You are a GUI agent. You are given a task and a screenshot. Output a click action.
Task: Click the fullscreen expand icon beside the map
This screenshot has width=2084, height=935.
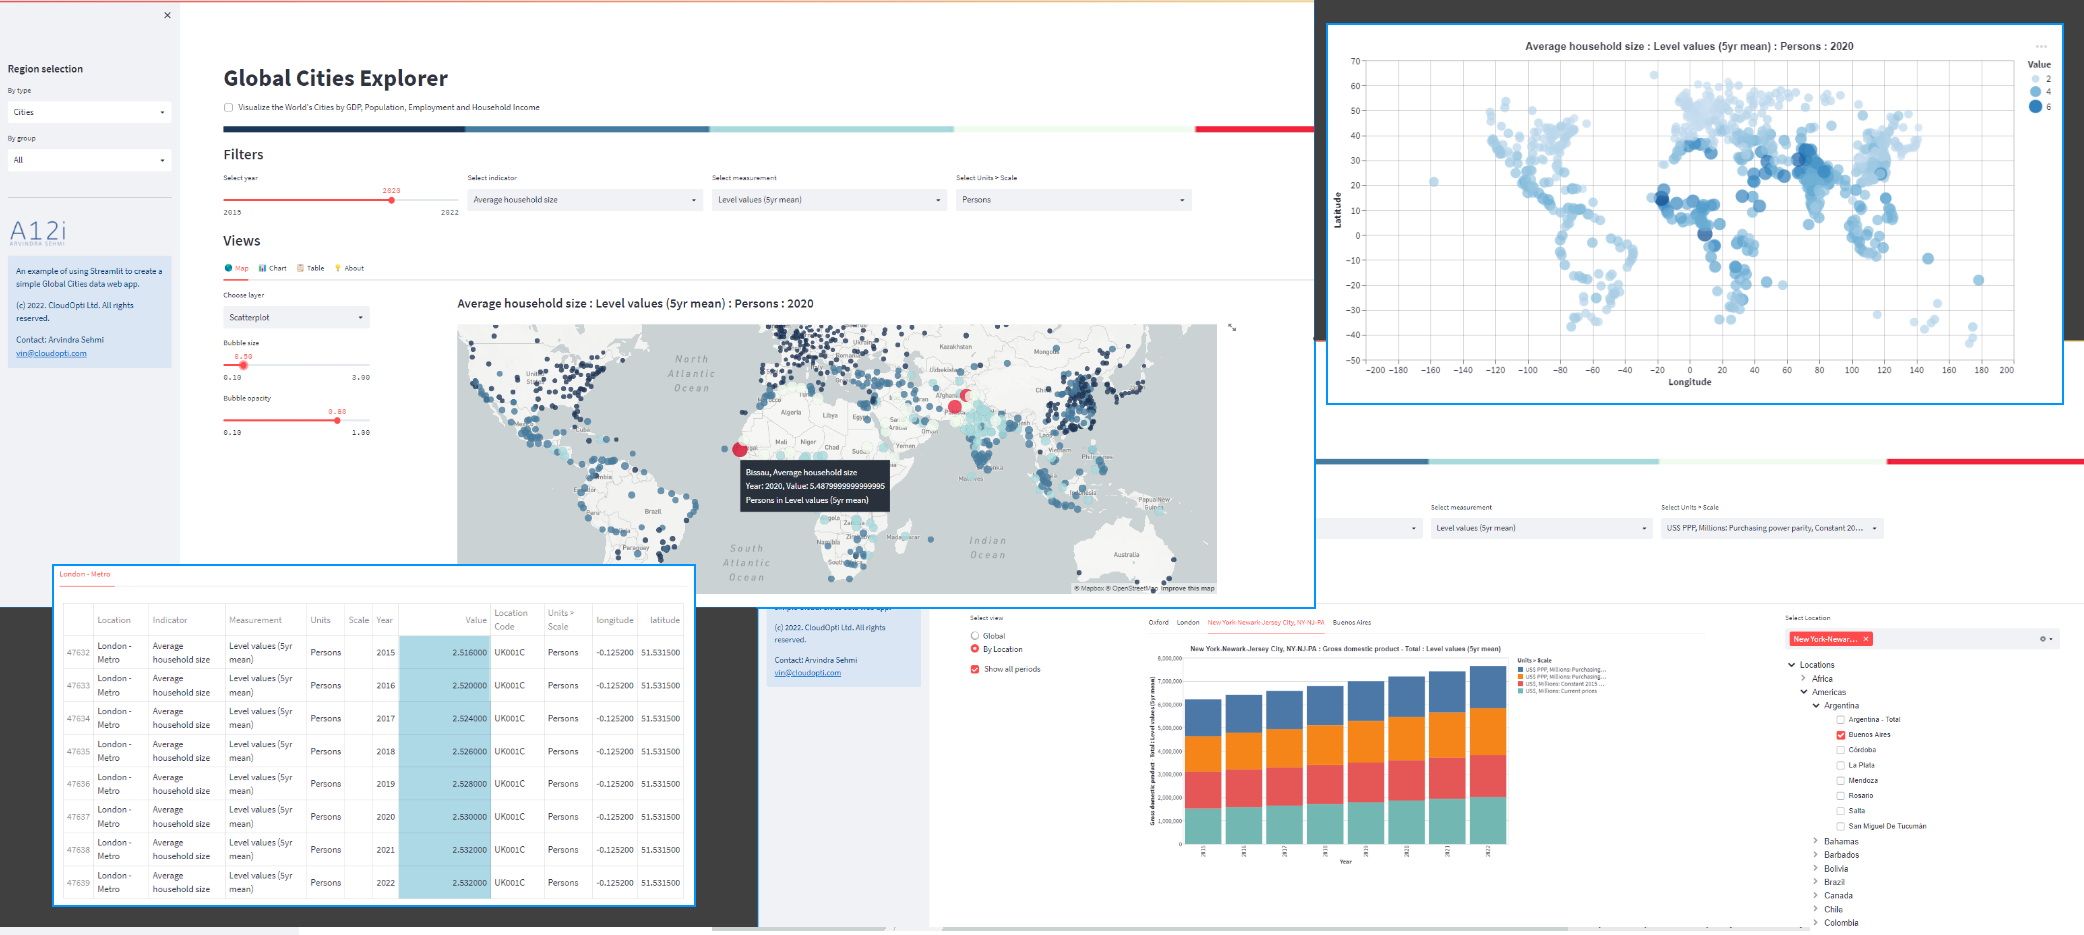coord(1232,327)
